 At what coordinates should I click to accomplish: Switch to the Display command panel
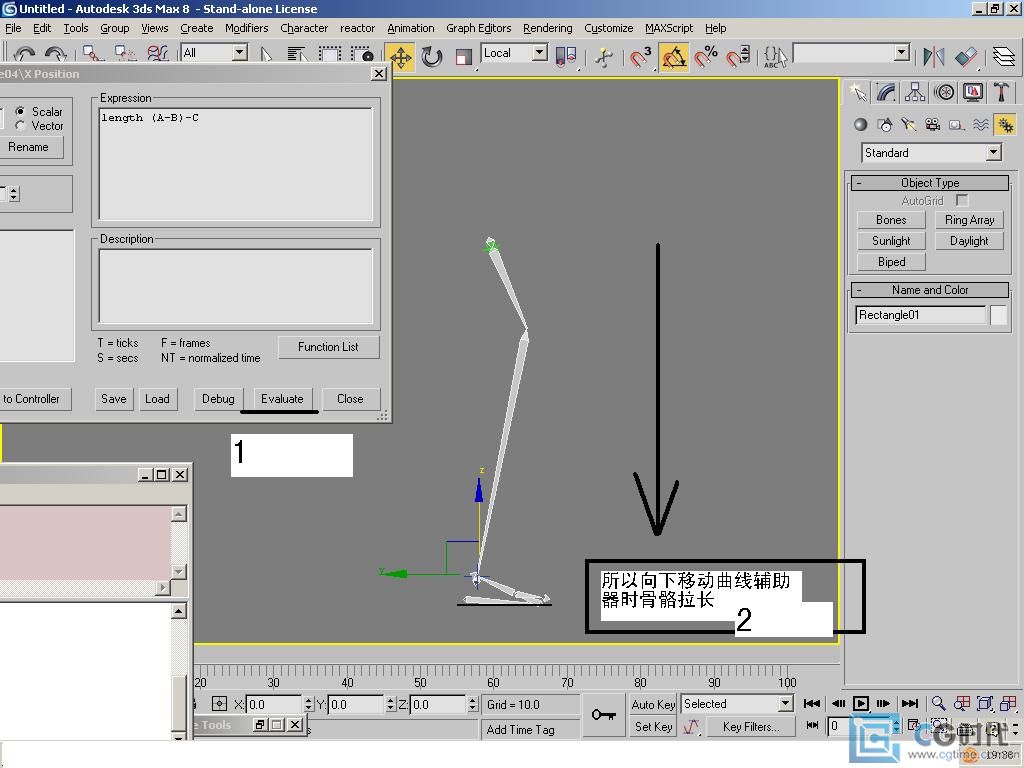tap(973, 92)
